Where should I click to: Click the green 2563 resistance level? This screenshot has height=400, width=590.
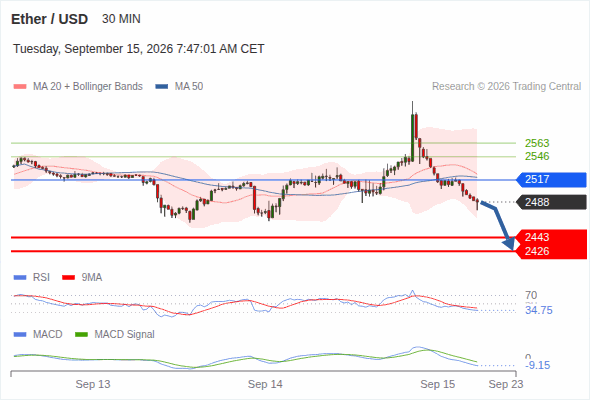tap(537, 143)
